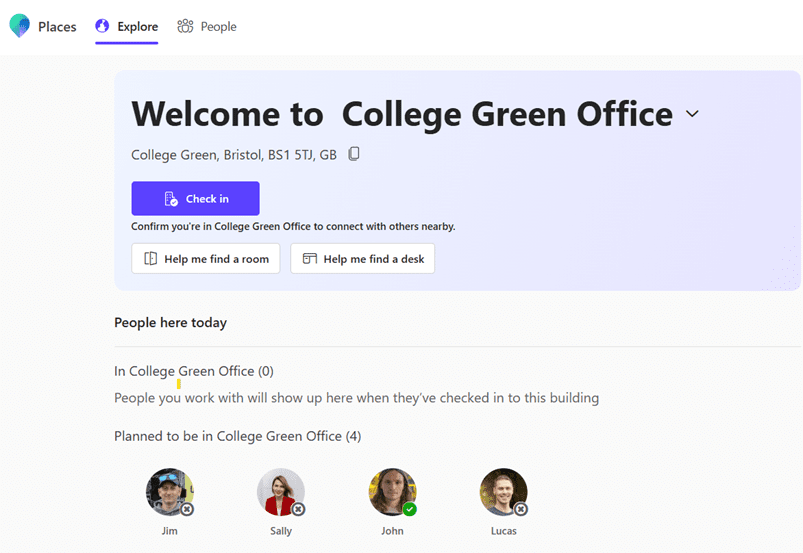Click the status badge on Lucas's avatar
The image size is (803, 553).
tap(520, 509)
